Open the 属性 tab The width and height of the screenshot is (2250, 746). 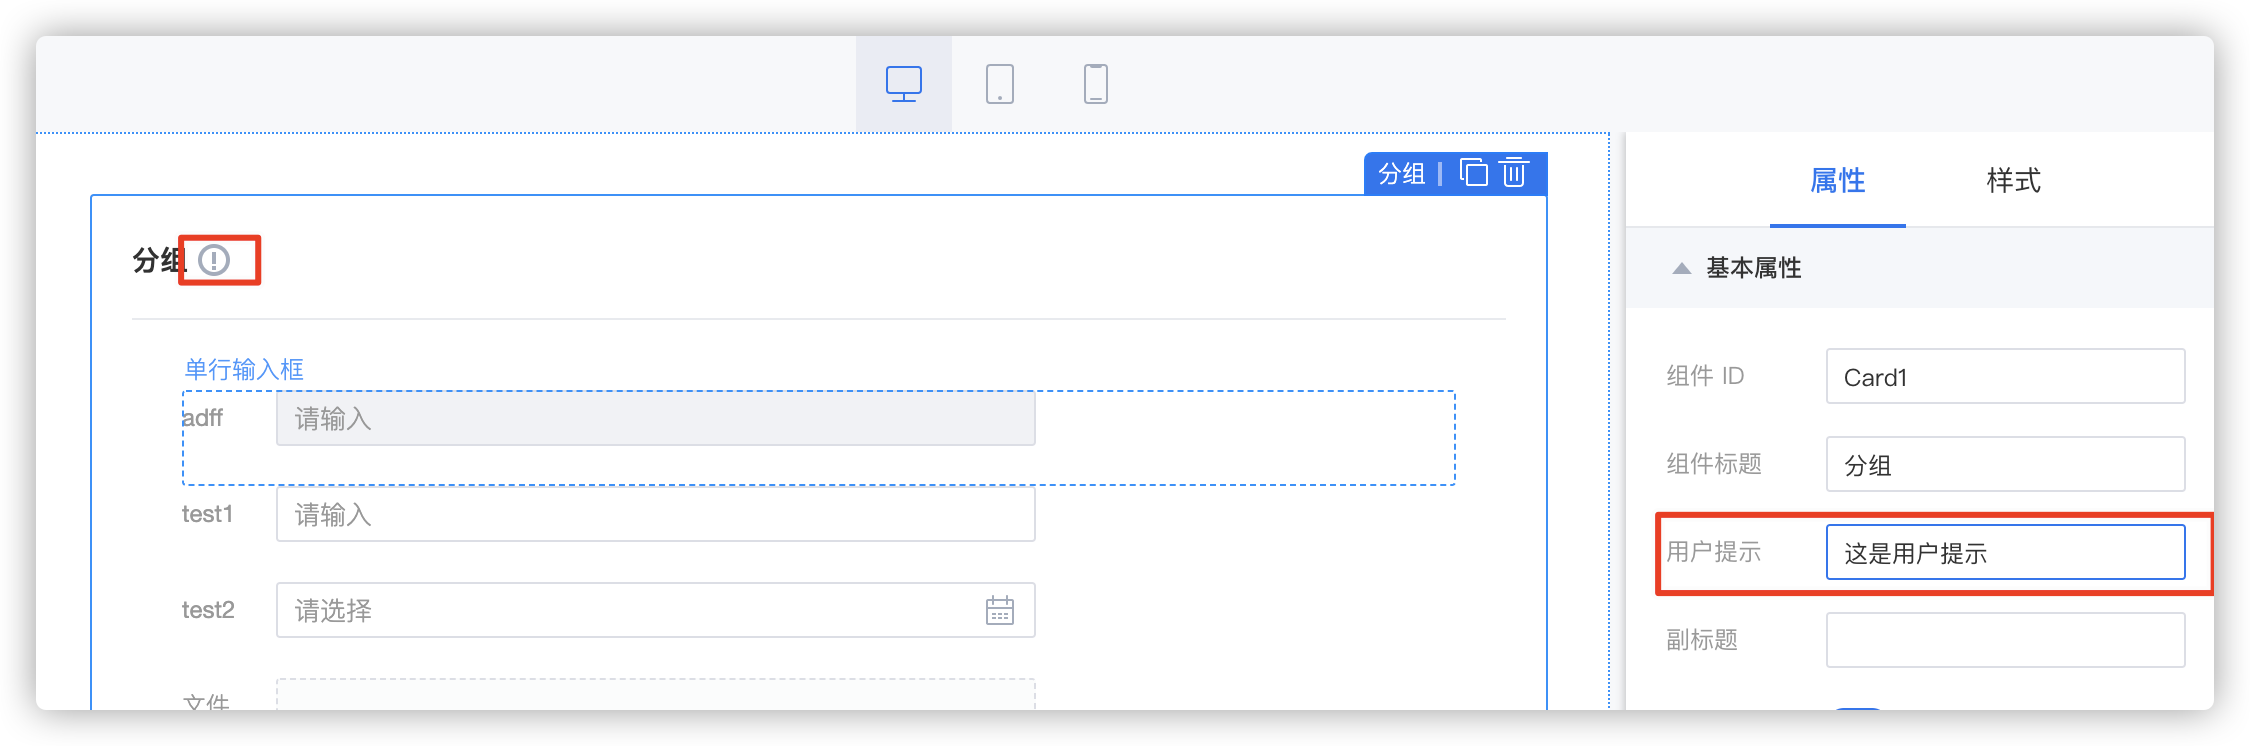tap(1837, 181)
